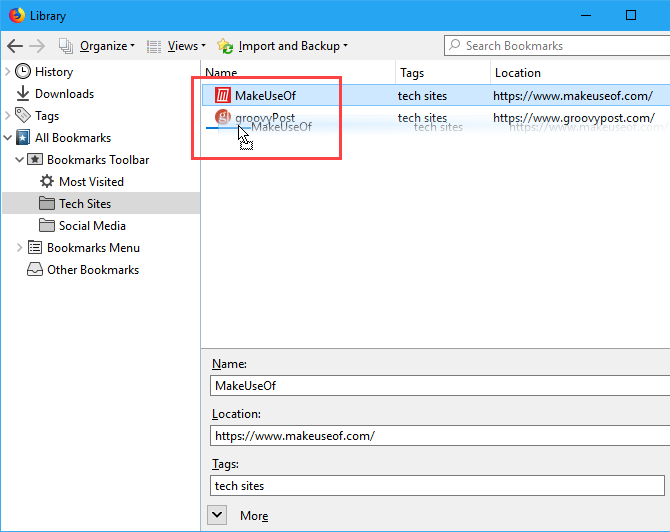Open the Views dropdown menu
The width and height of the screenshot is (670, 532).
[176, 46]
